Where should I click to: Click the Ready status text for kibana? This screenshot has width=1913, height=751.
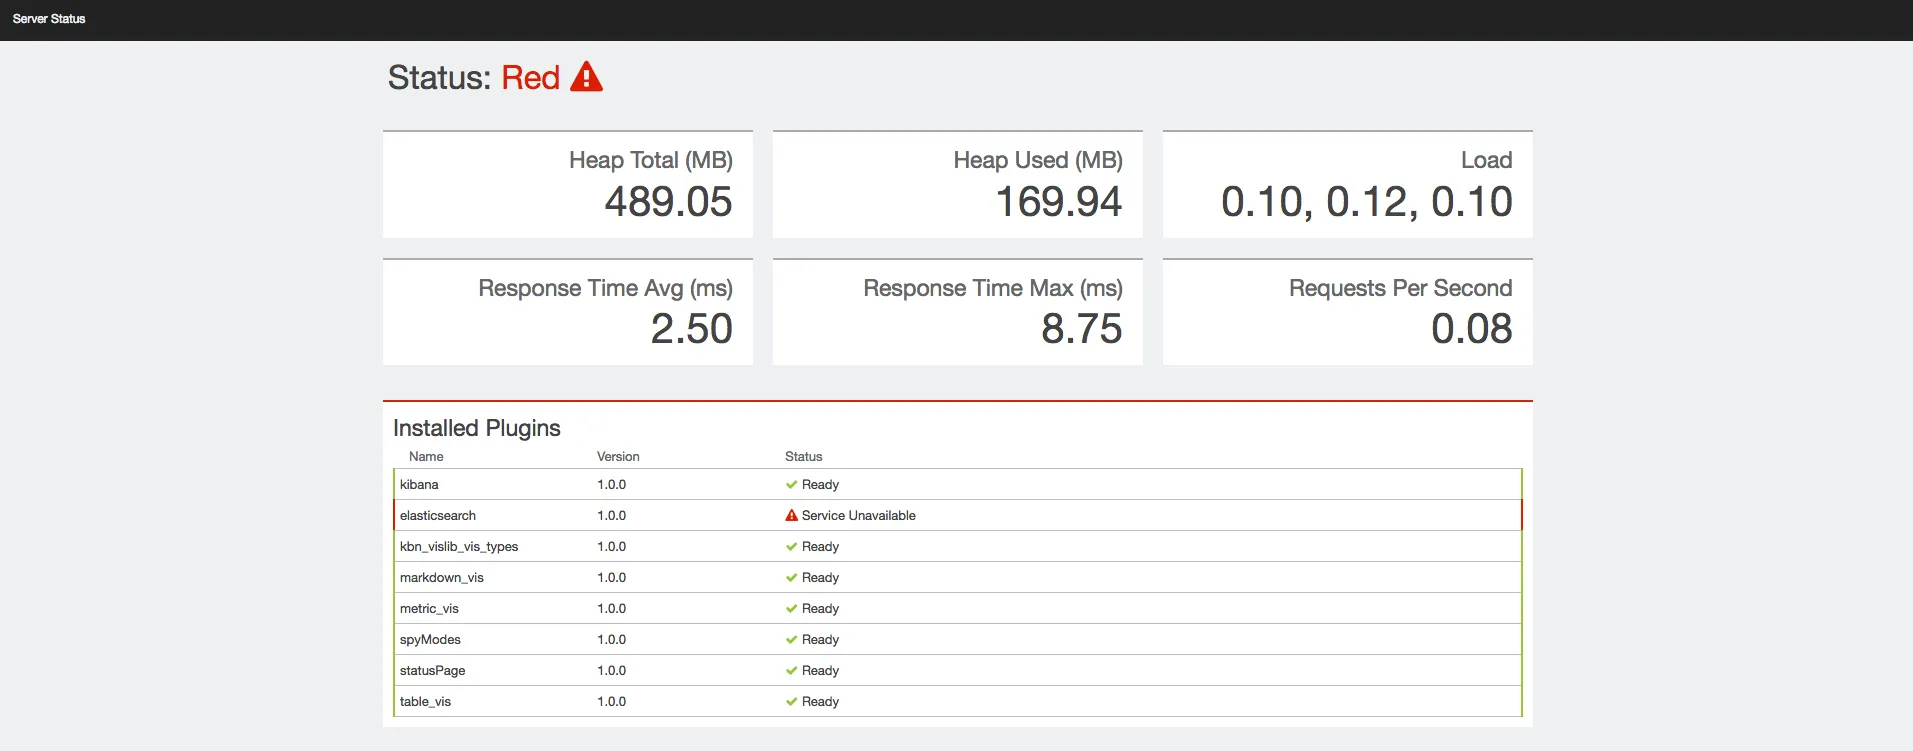pos(820,485)
